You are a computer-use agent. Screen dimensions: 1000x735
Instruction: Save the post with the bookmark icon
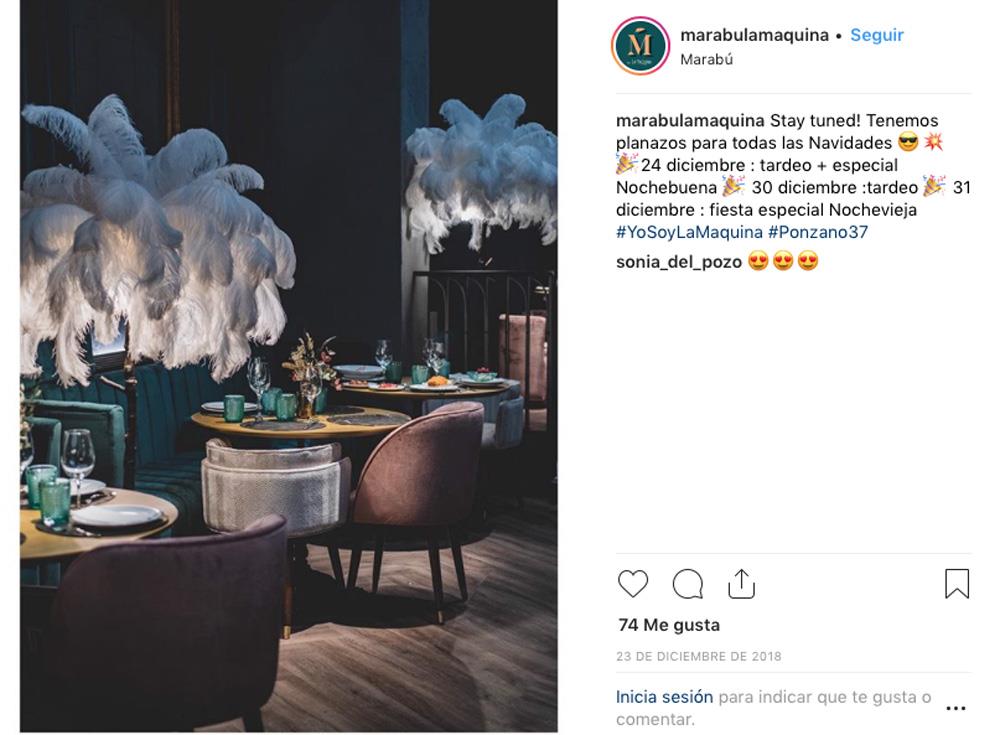(957, 583)
